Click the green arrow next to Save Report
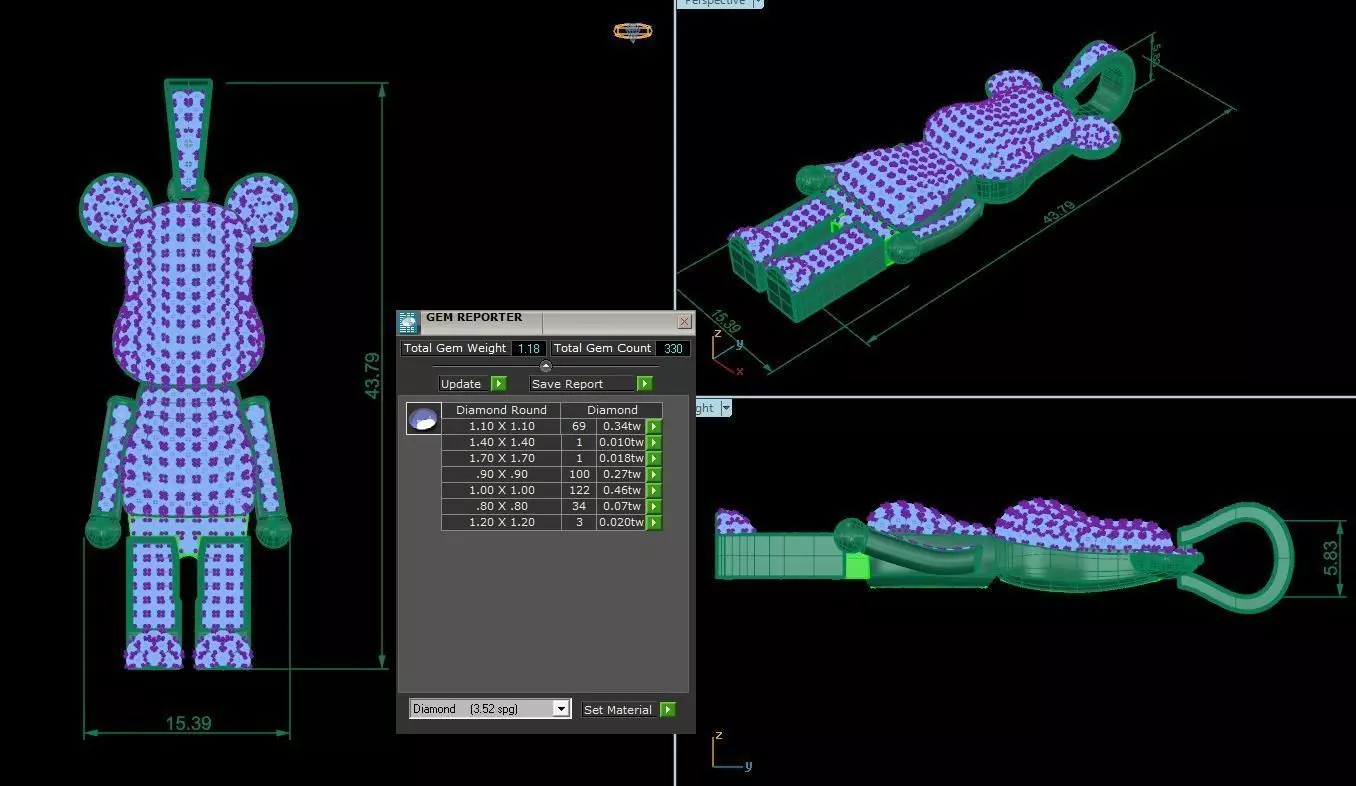This screenshot has height=786, width=1356. [645, 384]
